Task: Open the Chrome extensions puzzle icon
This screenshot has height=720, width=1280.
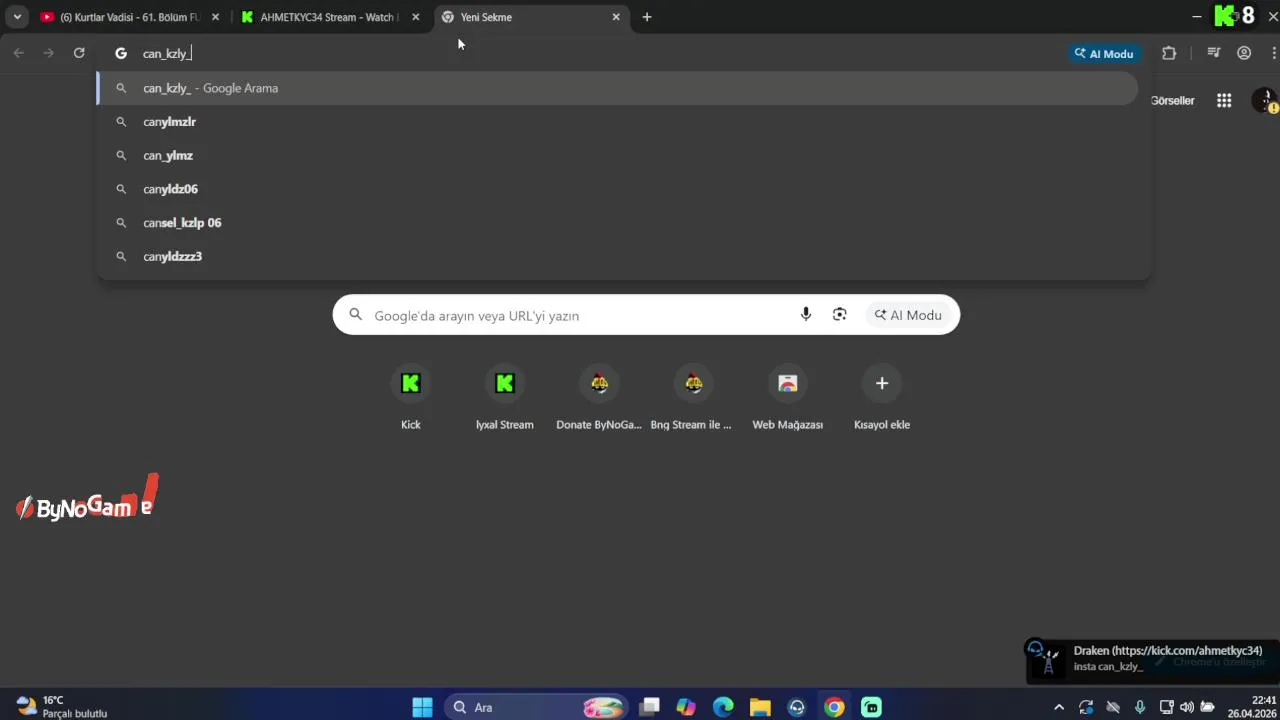Action: tap(1169, 53)
